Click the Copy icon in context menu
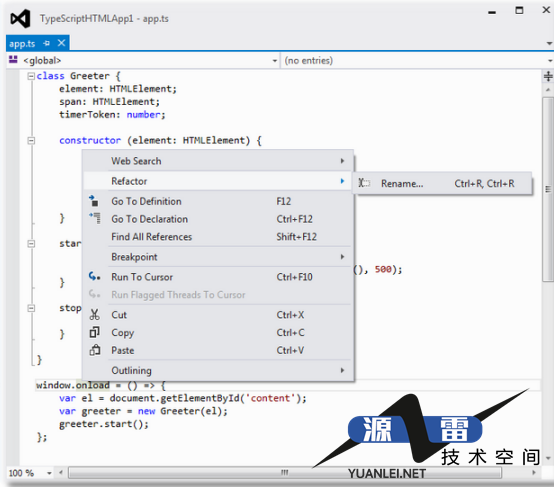This screenshot has width=554, height=487. [94, 332]
